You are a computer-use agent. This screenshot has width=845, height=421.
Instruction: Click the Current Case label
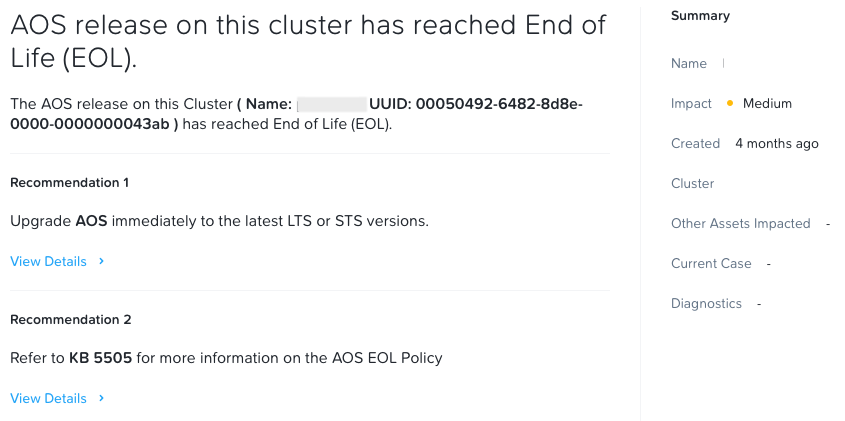pyautogui.click(x=711, y=263)
